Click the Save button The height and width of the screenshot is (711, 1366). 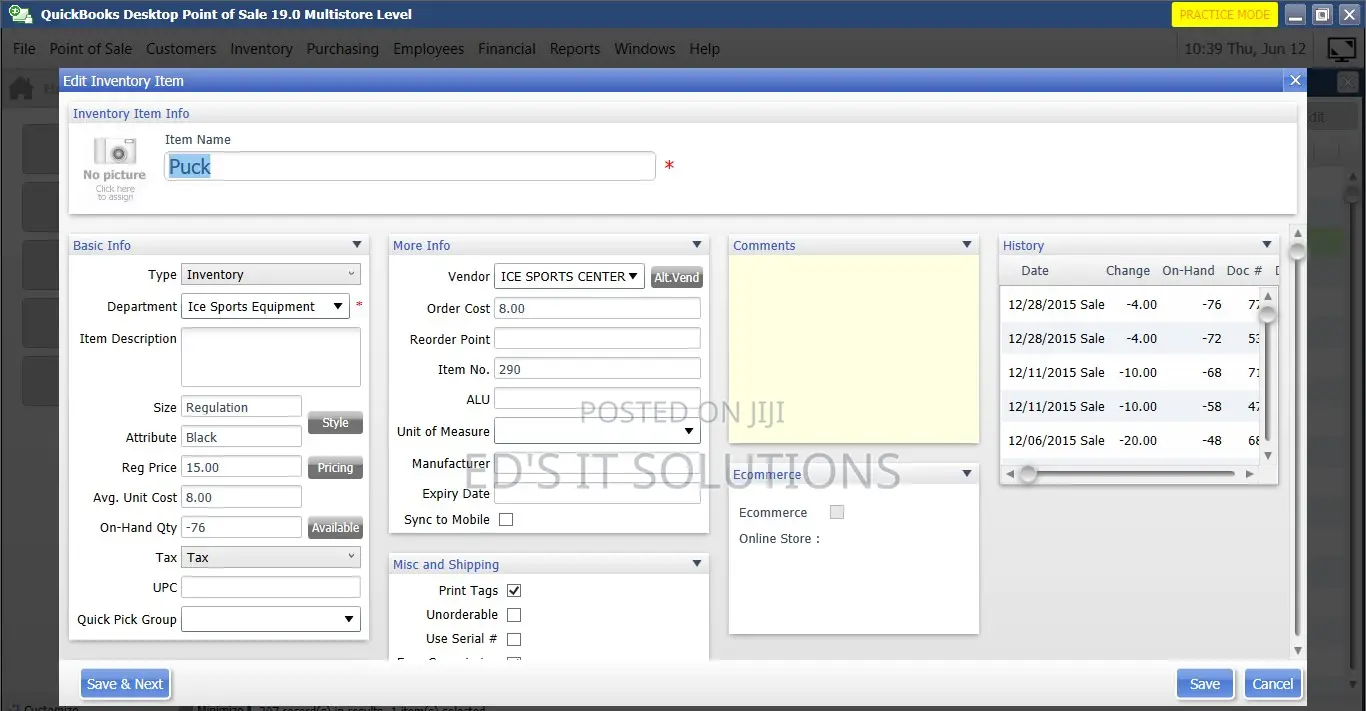[x=1205, y=684]
